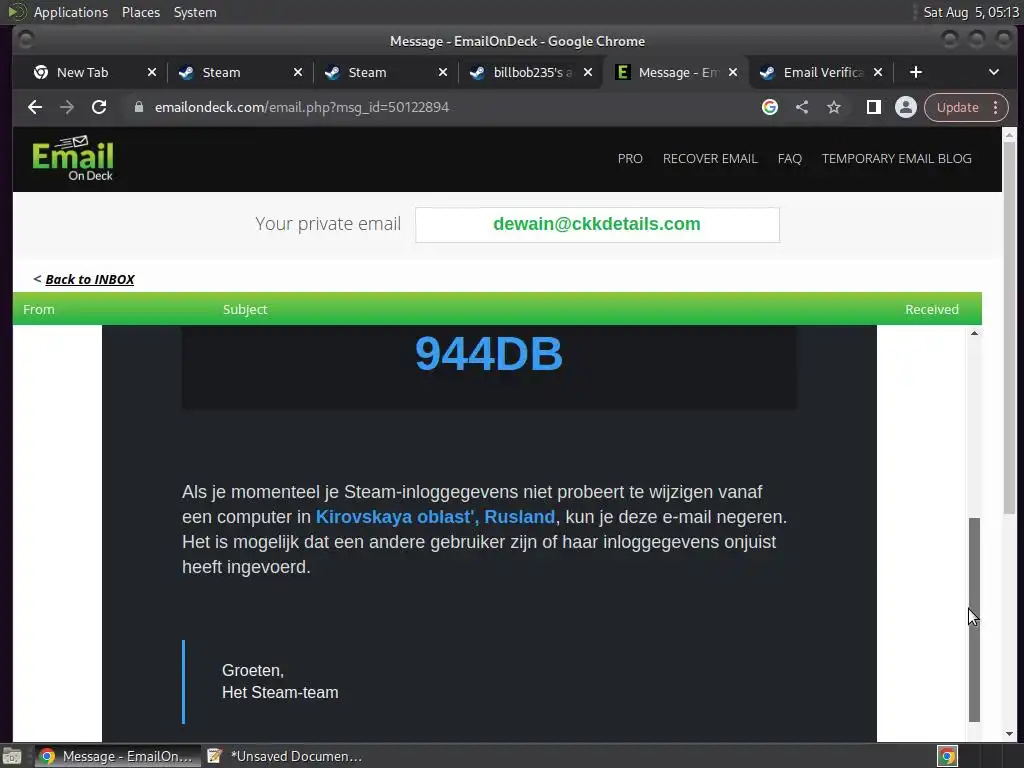Click the email frame scrollbar thumb
Screen dimensions: 1024x768
click(x=974, y=619)
